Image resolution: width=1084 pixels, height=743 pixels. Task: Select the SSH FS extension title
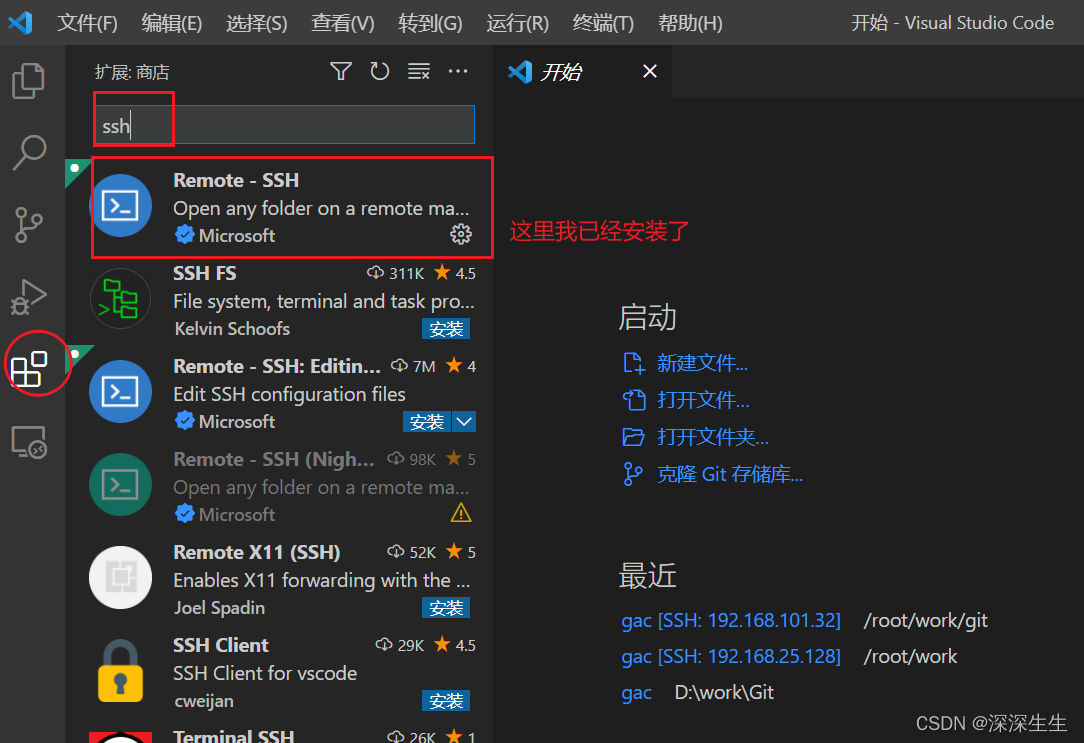(x=205, y=273)
